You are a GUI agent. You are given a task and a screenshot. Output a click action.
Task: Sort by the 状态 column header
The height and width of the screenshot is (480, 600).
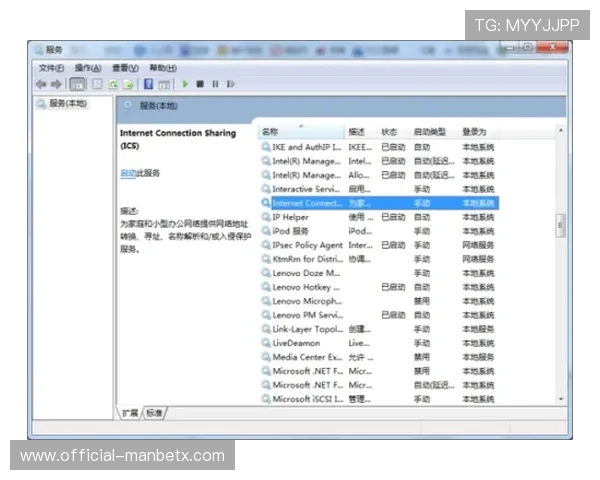click(x=394, y=132)
